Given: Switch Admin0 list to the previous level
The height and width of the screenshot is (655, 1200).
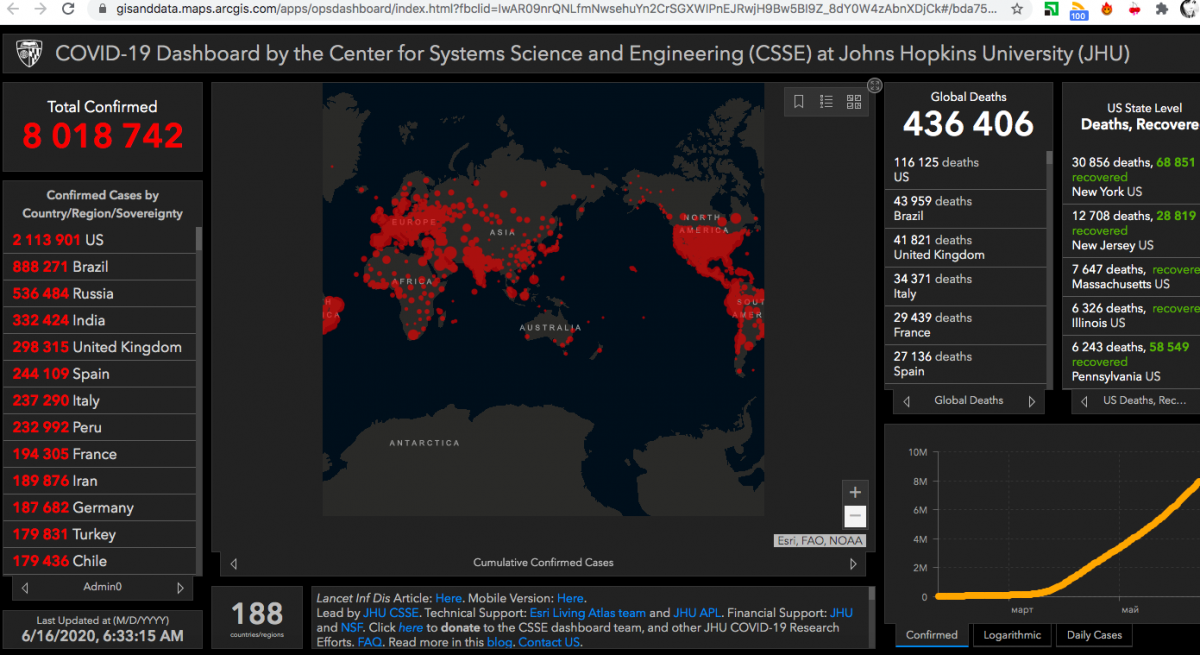Looking at the screenshot, I should coord(25,588).
